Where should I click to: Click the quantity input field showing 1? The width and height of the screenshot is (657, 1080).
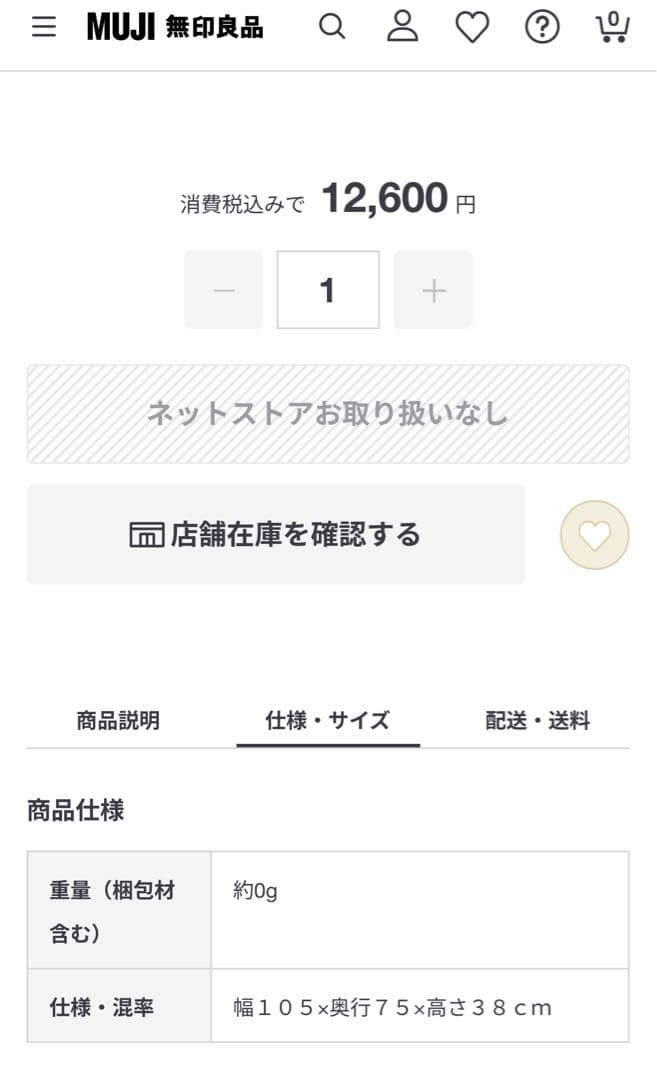[x=328, y=290]
